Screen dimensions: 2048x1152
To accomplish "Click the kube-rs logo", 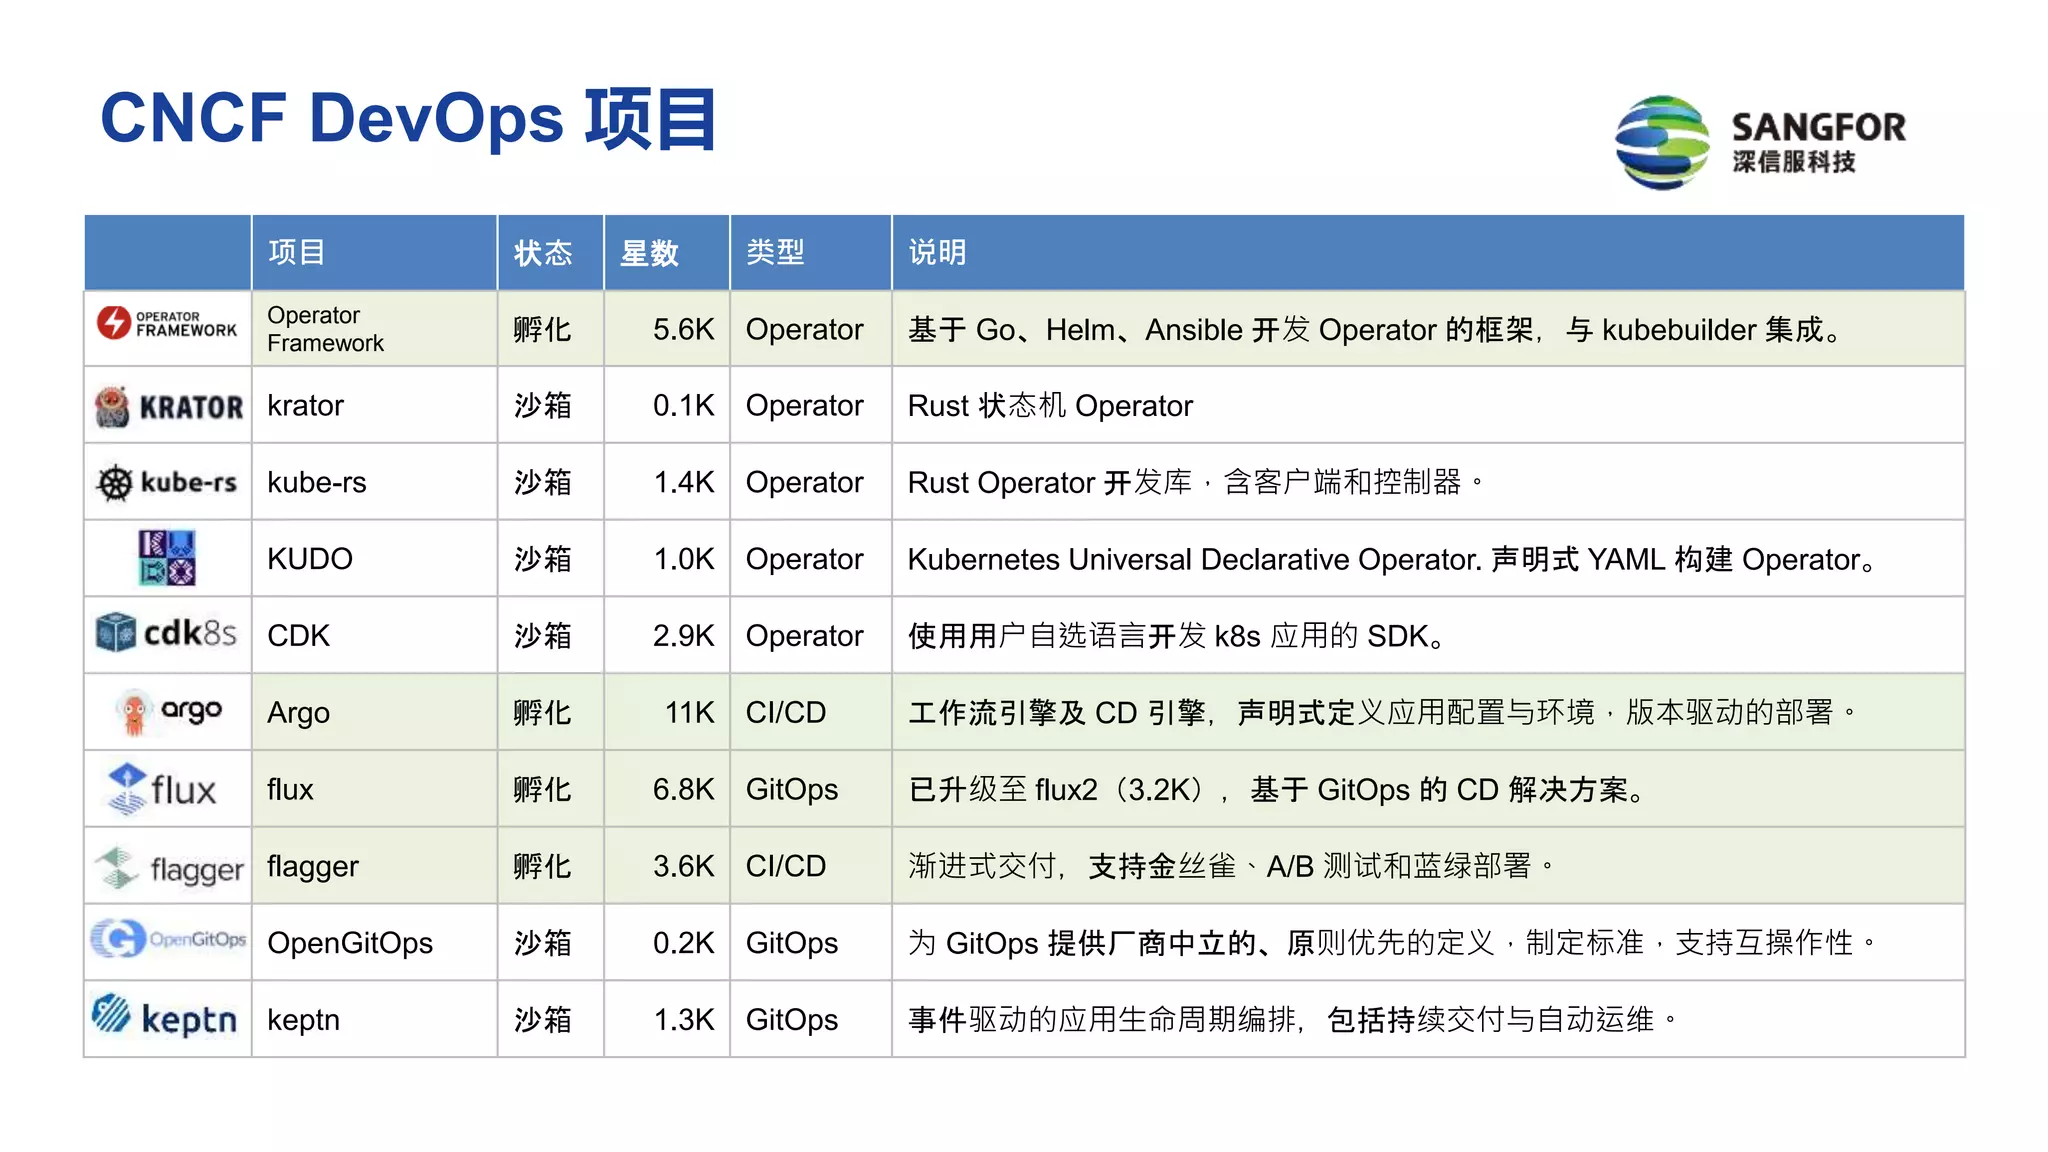I will 167,483.
